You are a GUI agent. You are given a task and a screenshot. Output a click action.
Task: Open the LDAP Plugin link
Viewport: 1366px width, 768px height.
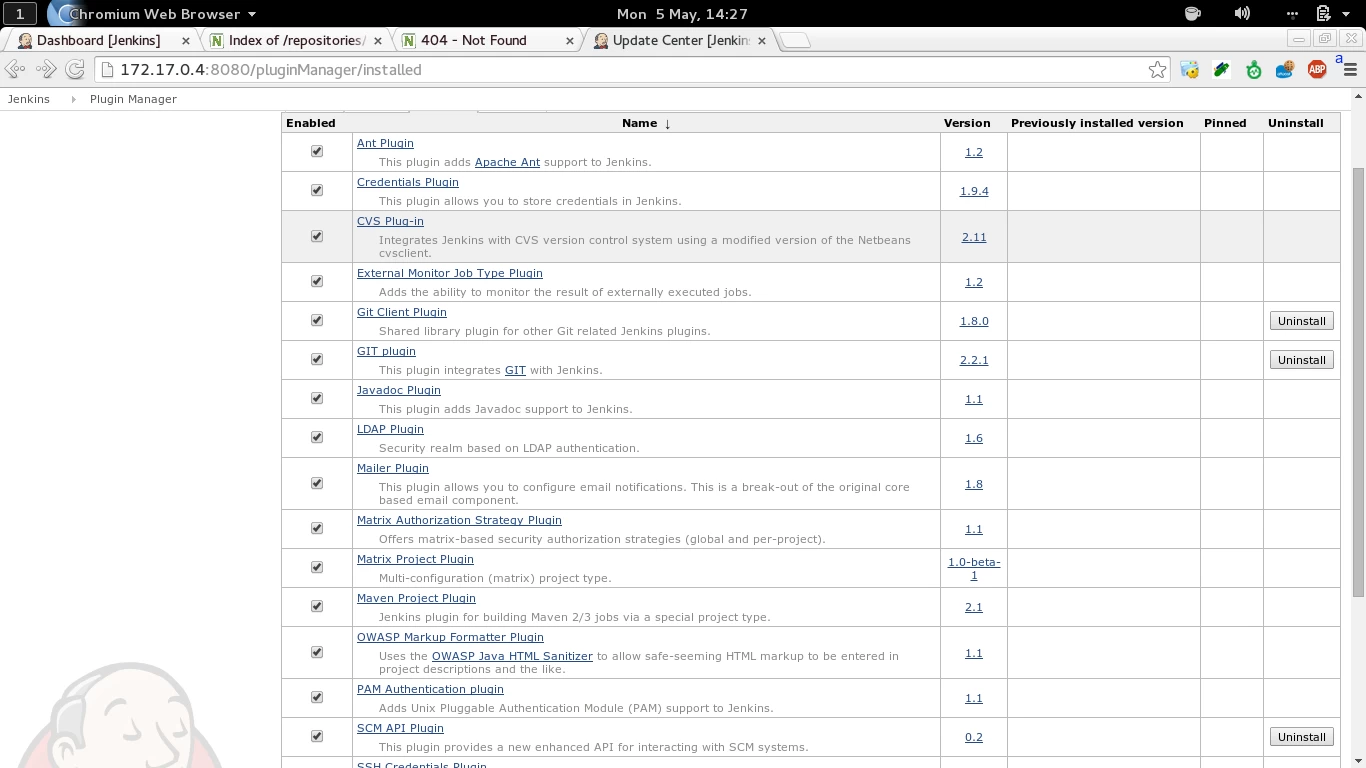tap(390, 429)
